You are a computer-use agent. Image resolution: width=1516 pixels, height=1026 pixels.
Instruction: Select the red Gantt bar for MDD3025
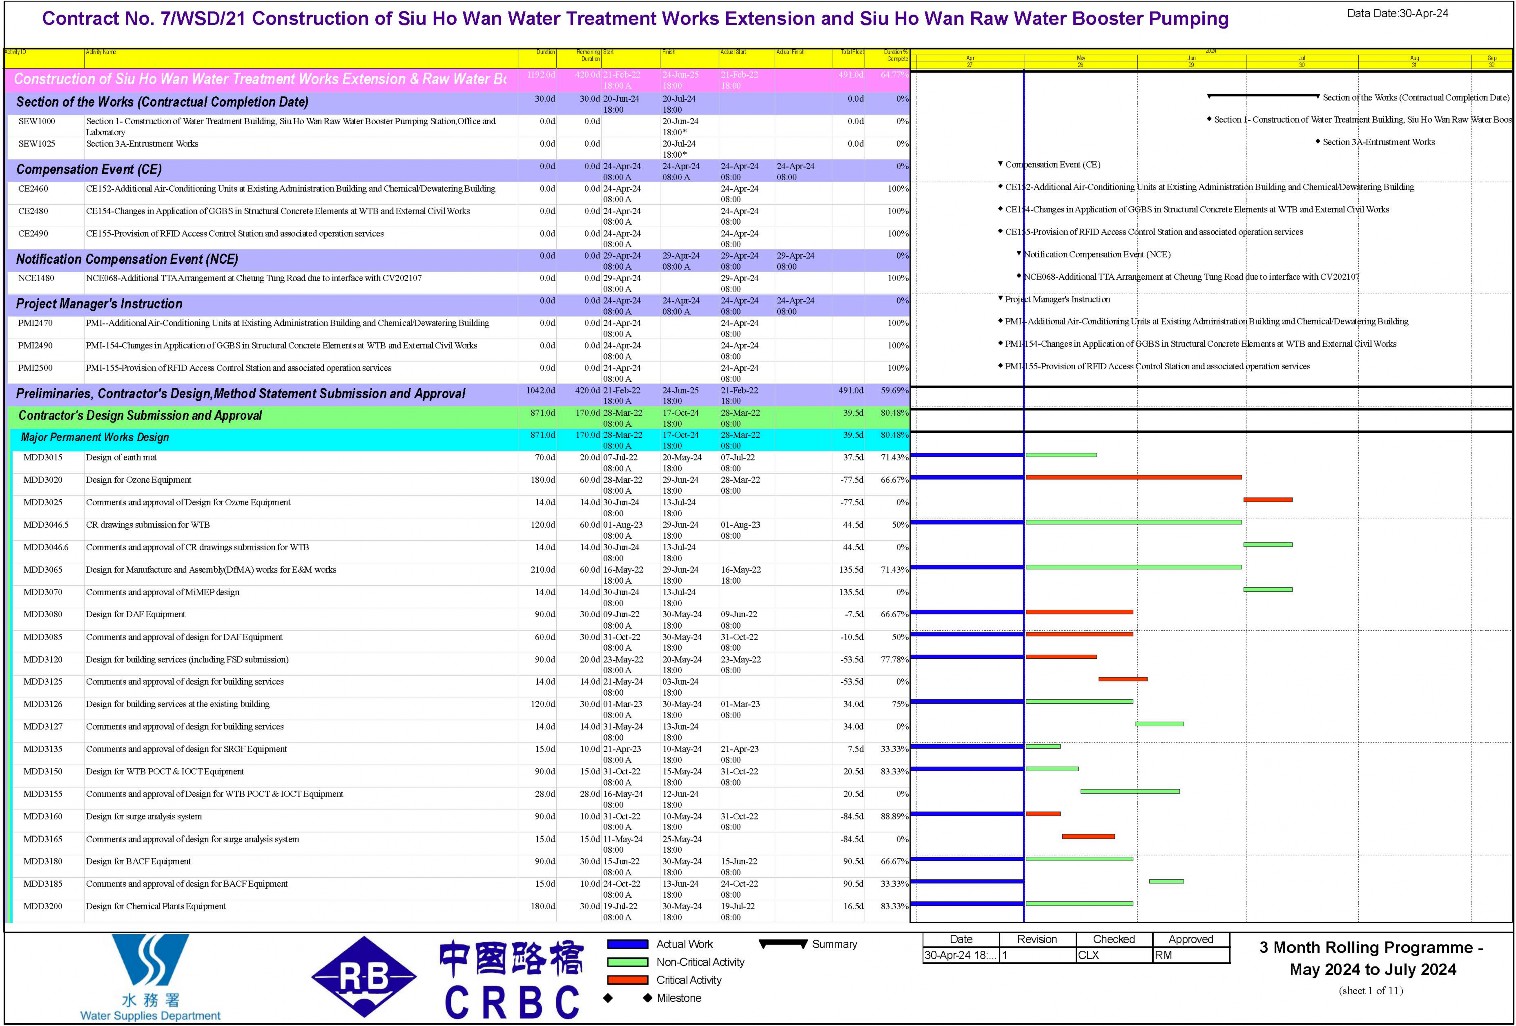coord(1268,499)
